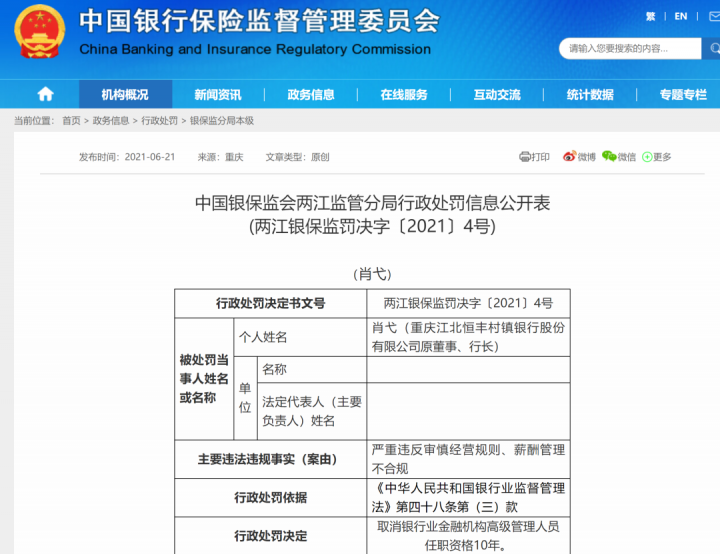The image size is (720, 554).
Task: Open the 新闻资讯 menu tab
Action: pos(218,95)
